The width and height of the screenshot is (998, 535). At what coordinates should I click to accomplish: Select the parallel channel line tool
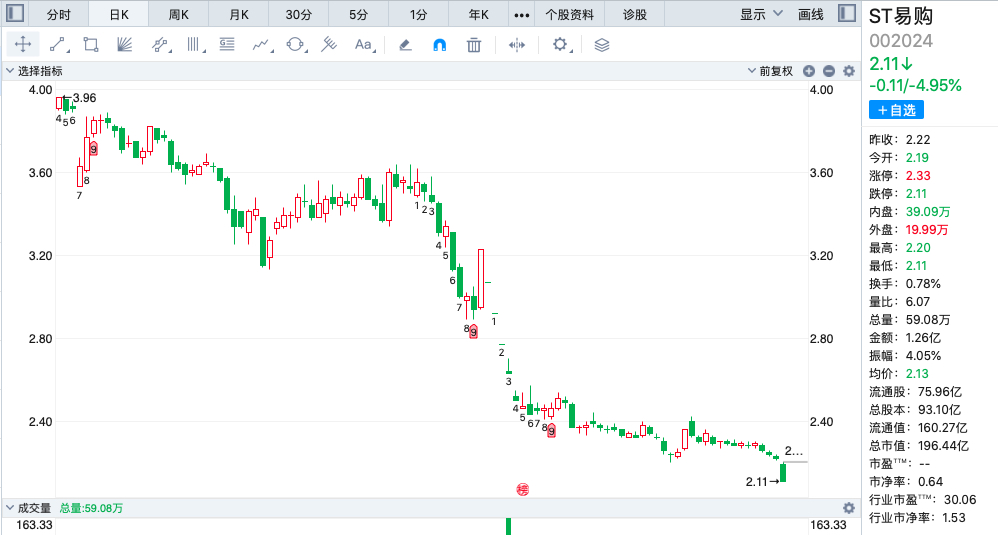(160, 45)
